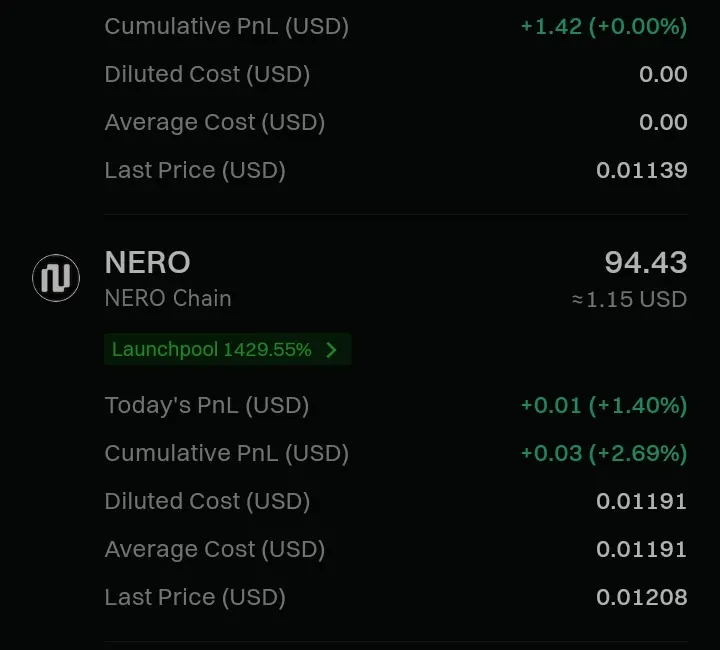Open the Launchpool 1429.55% badge
This screenshot has width=720, height=650.
228,349
